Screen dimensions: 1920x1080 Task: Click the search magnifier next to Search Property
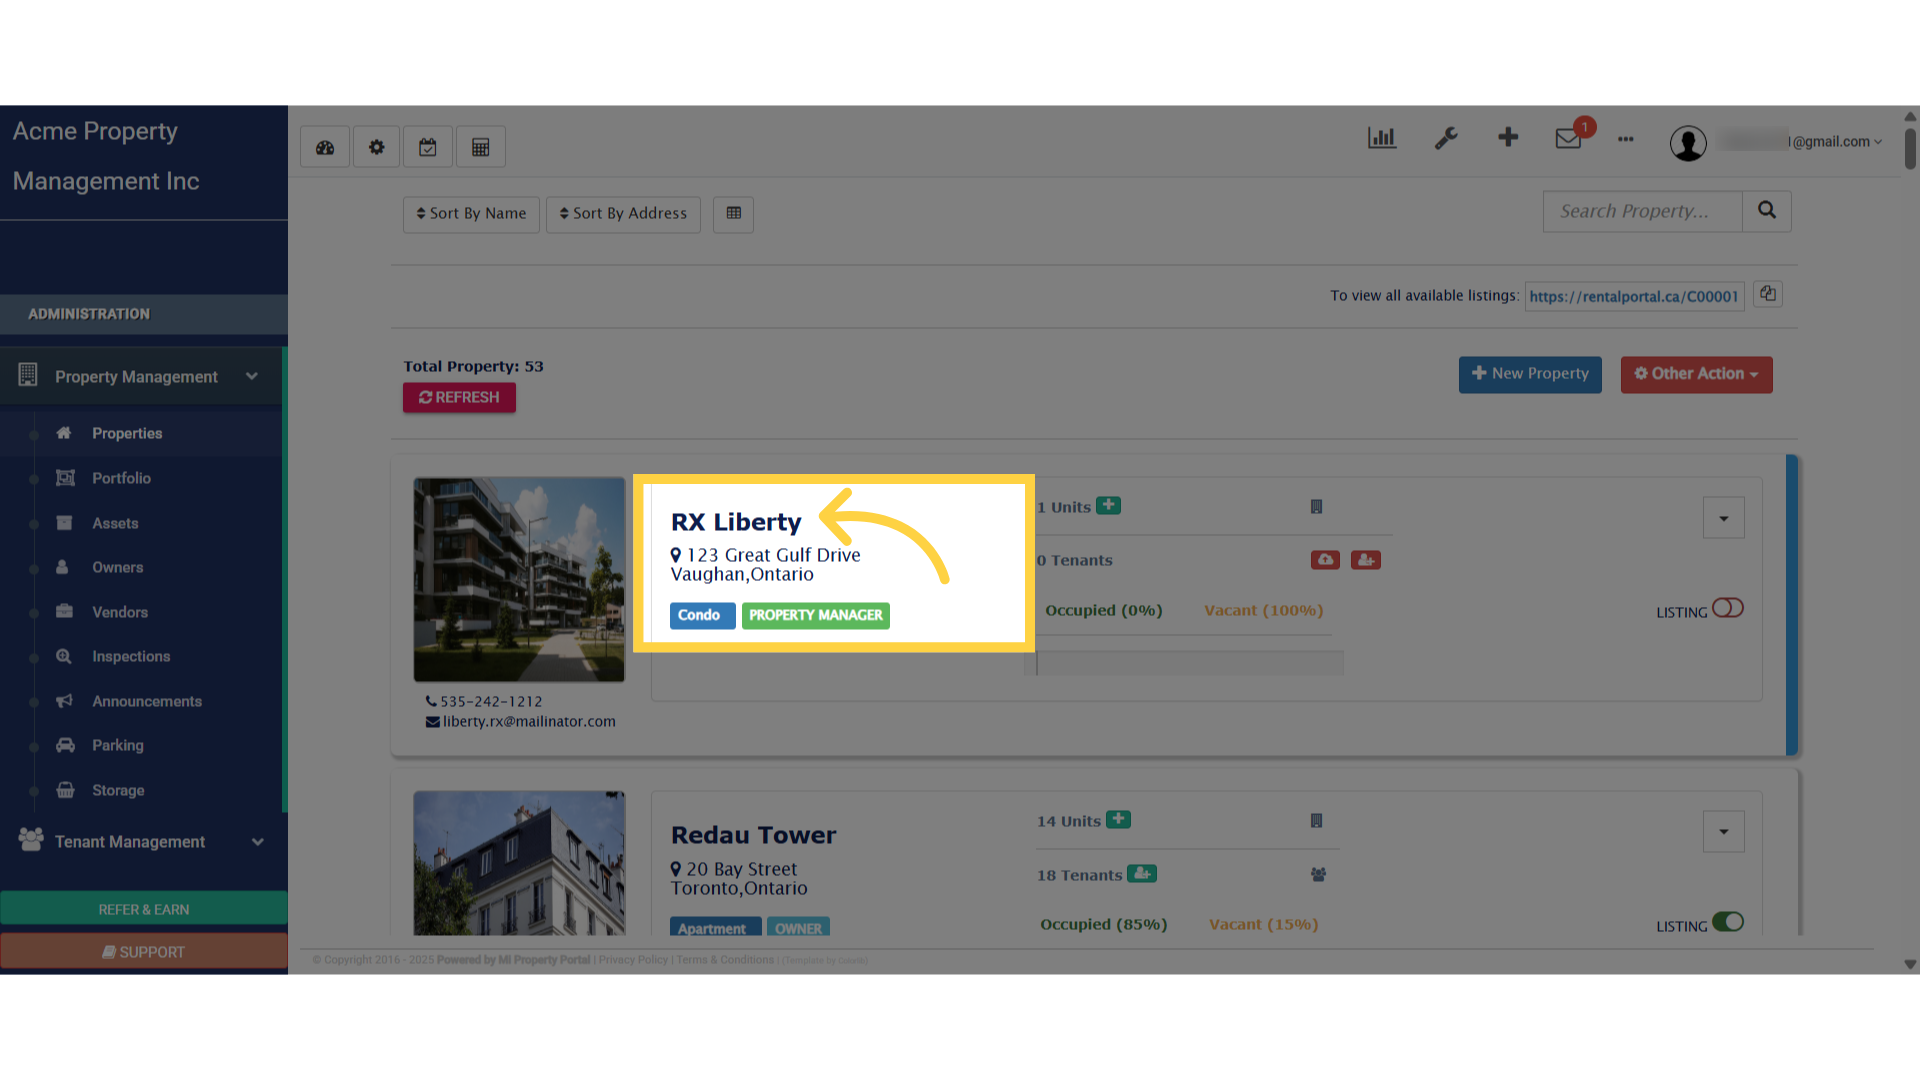[1766, 211]
